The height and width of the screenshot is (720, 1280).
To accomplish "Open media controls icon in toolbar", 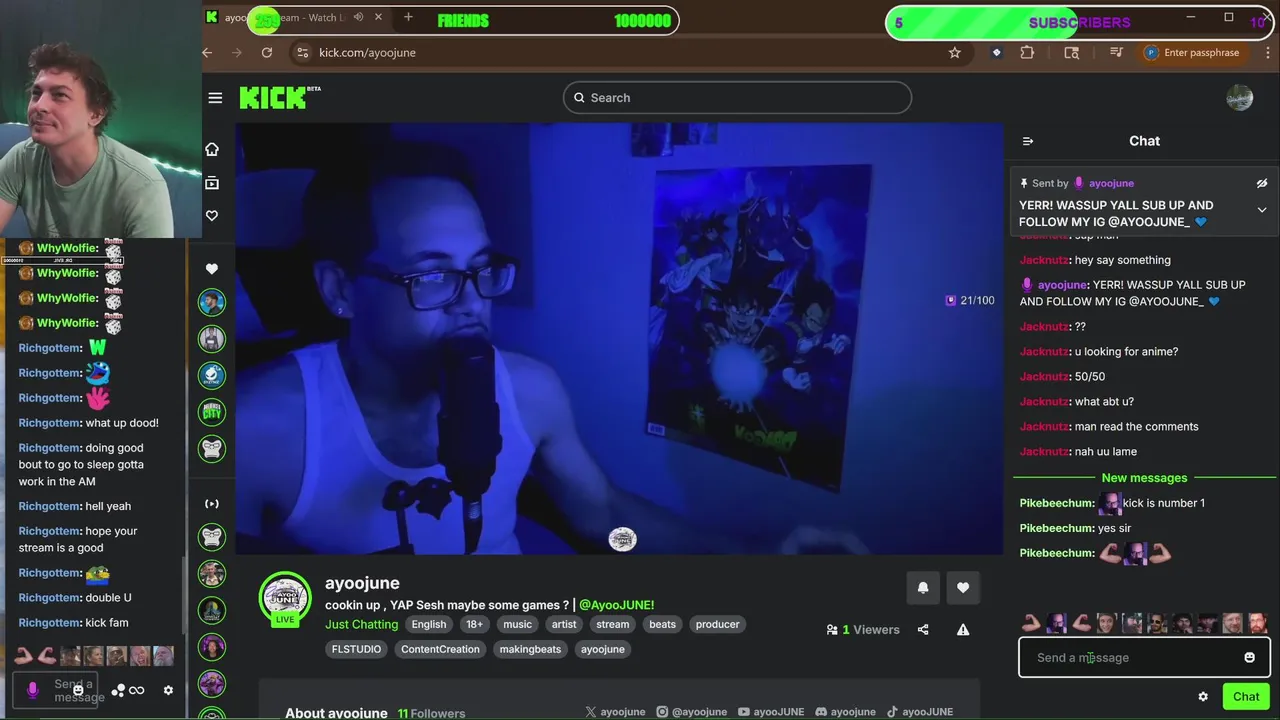I will click(1117, 53).
